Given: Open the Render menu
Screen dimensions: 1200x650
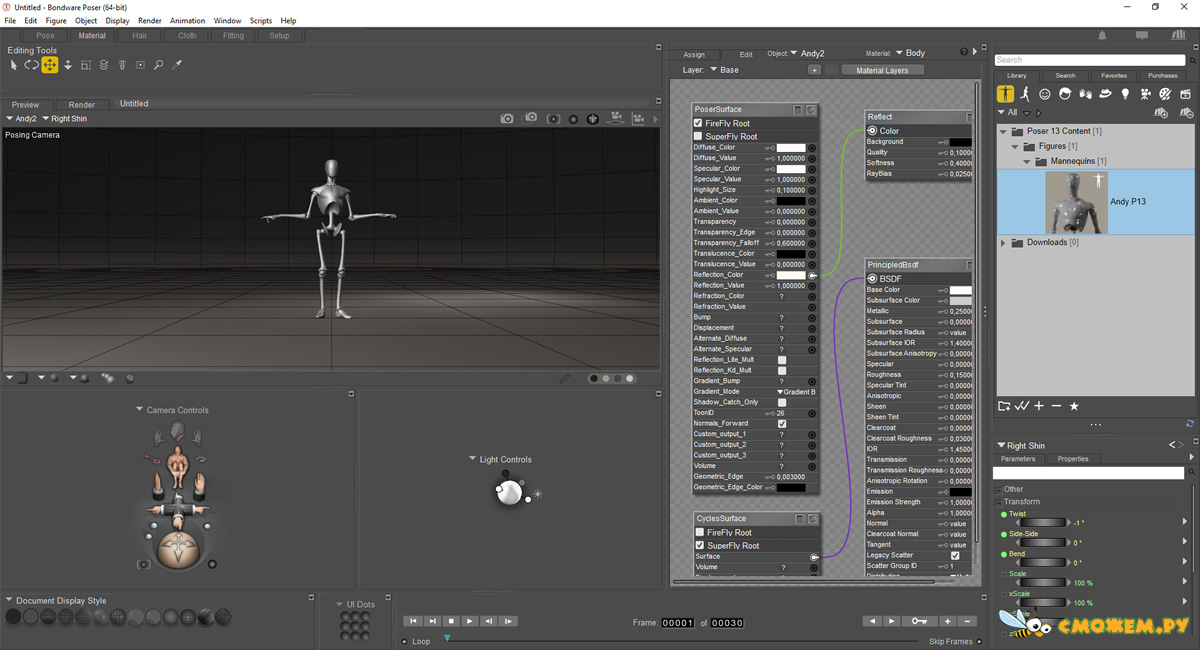Looking at the screenshot, I should click(x=150, y=20).
